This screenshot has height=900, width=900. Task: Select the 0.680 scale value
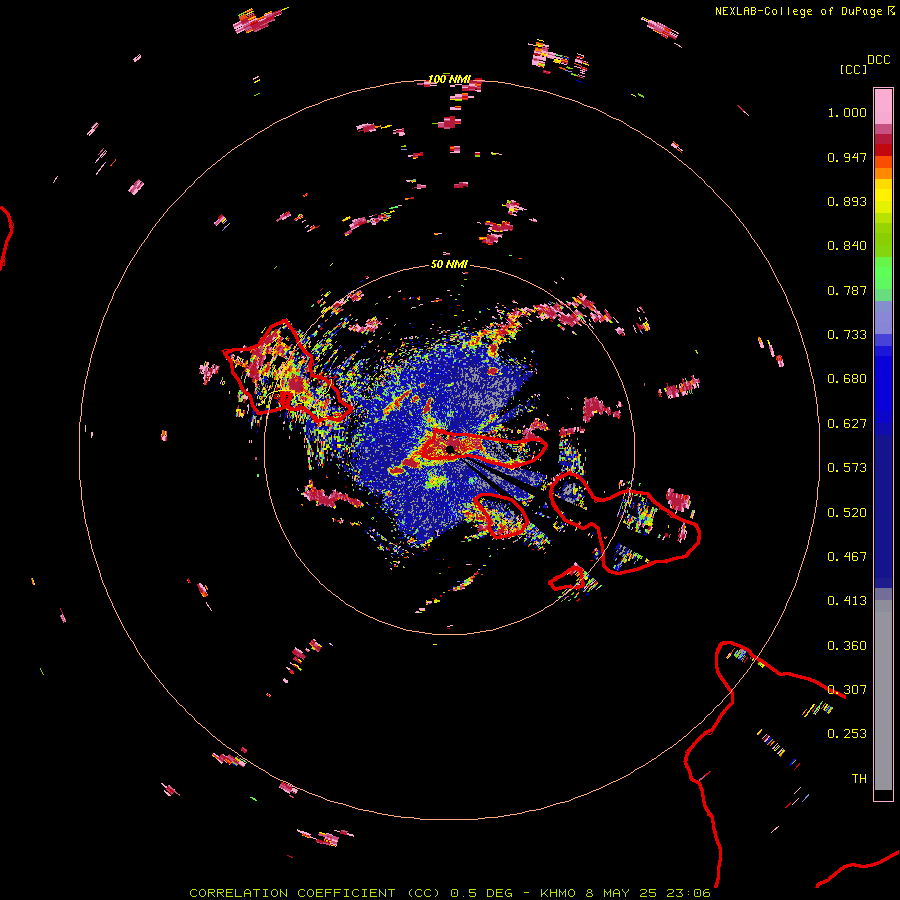click(847, 379)
